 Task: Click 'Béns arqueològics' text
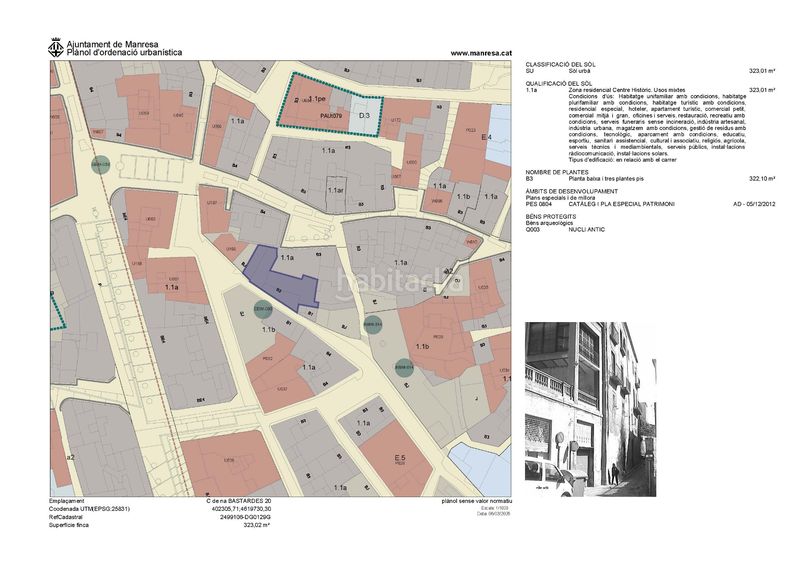(x=547, y=223)
